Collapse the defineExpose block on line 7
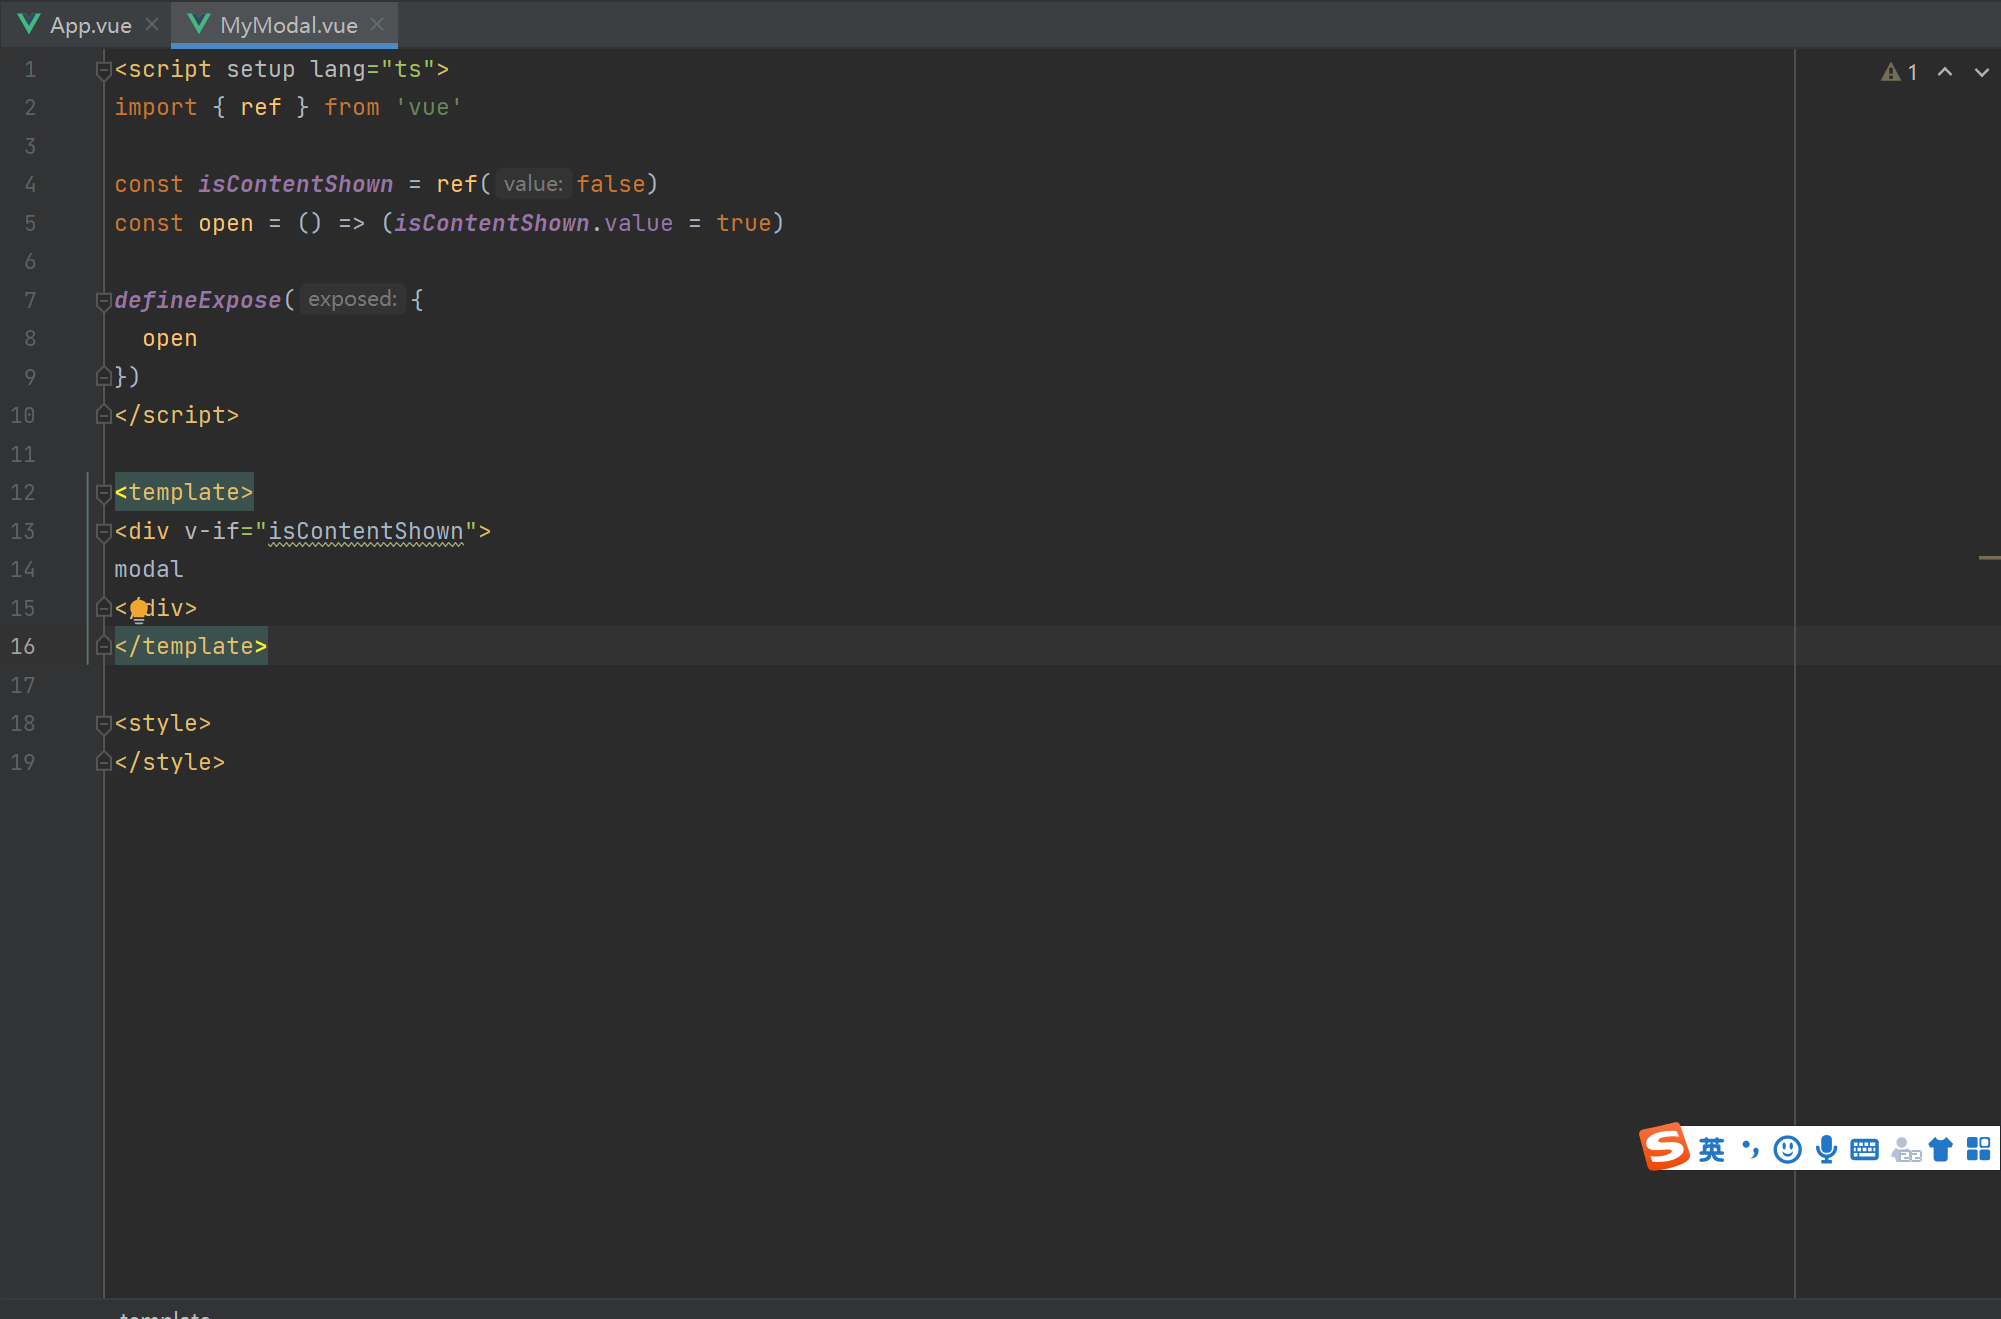 [103, 299]
